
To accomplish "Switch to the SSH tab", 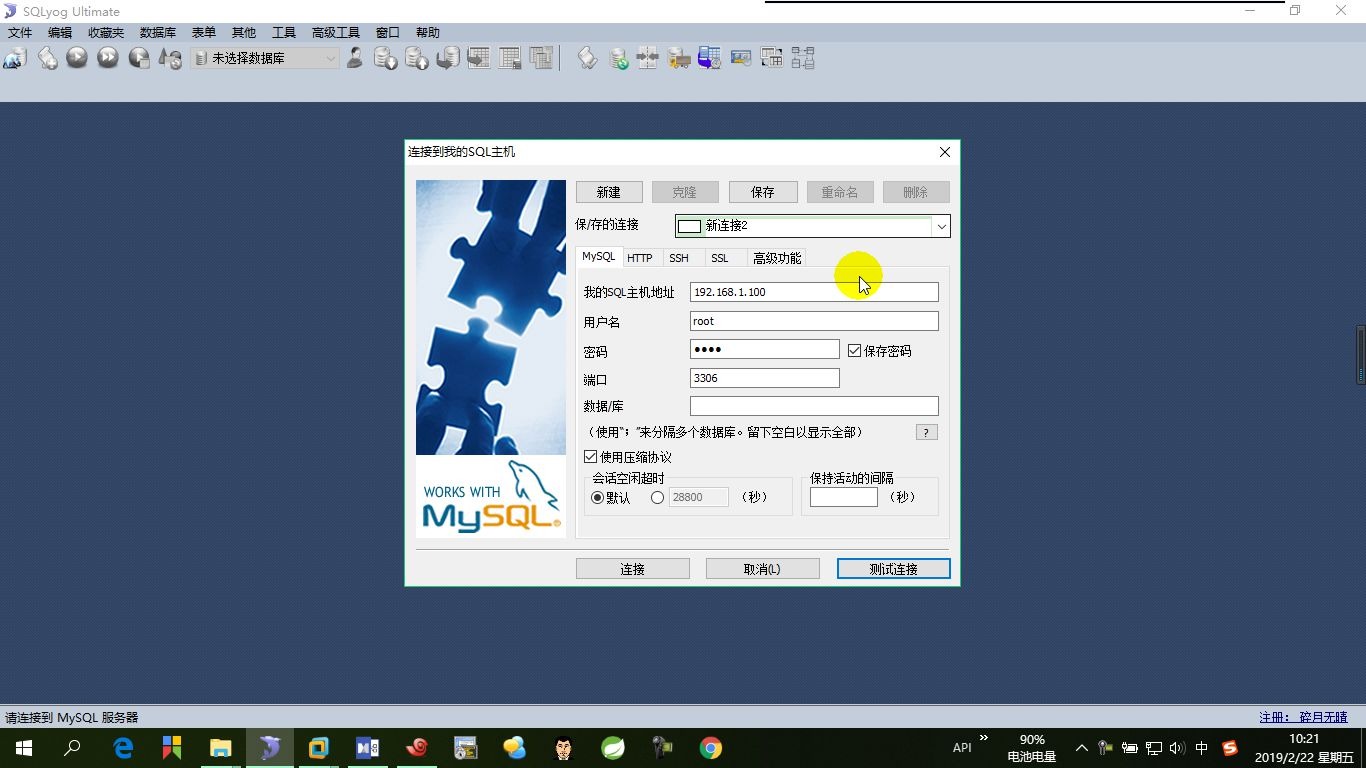I will 679,258.
